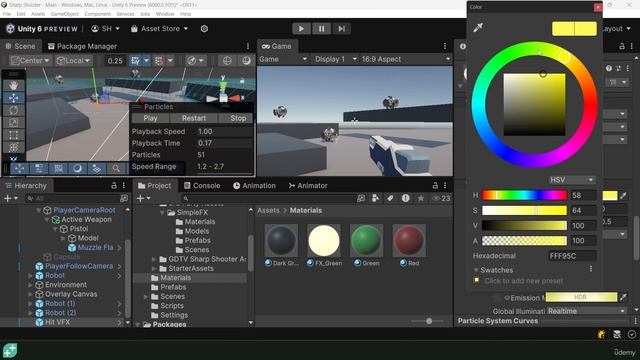Open the GameObject menu
Image resolution: width=640 pixels, height=360 pixels.
point(64,14)
